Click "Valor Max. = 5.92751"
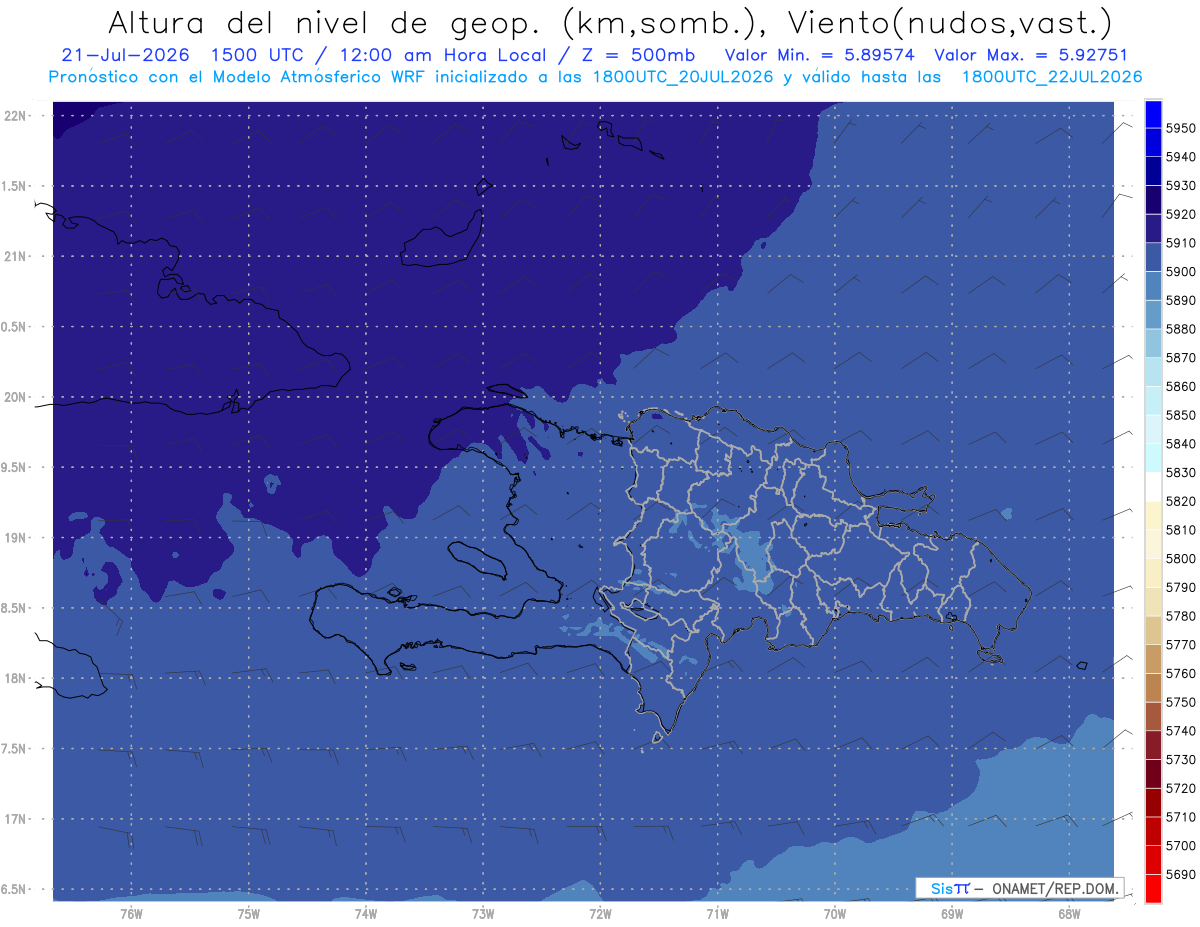This screenshot has width=1200, height=927. (1030, 55)
